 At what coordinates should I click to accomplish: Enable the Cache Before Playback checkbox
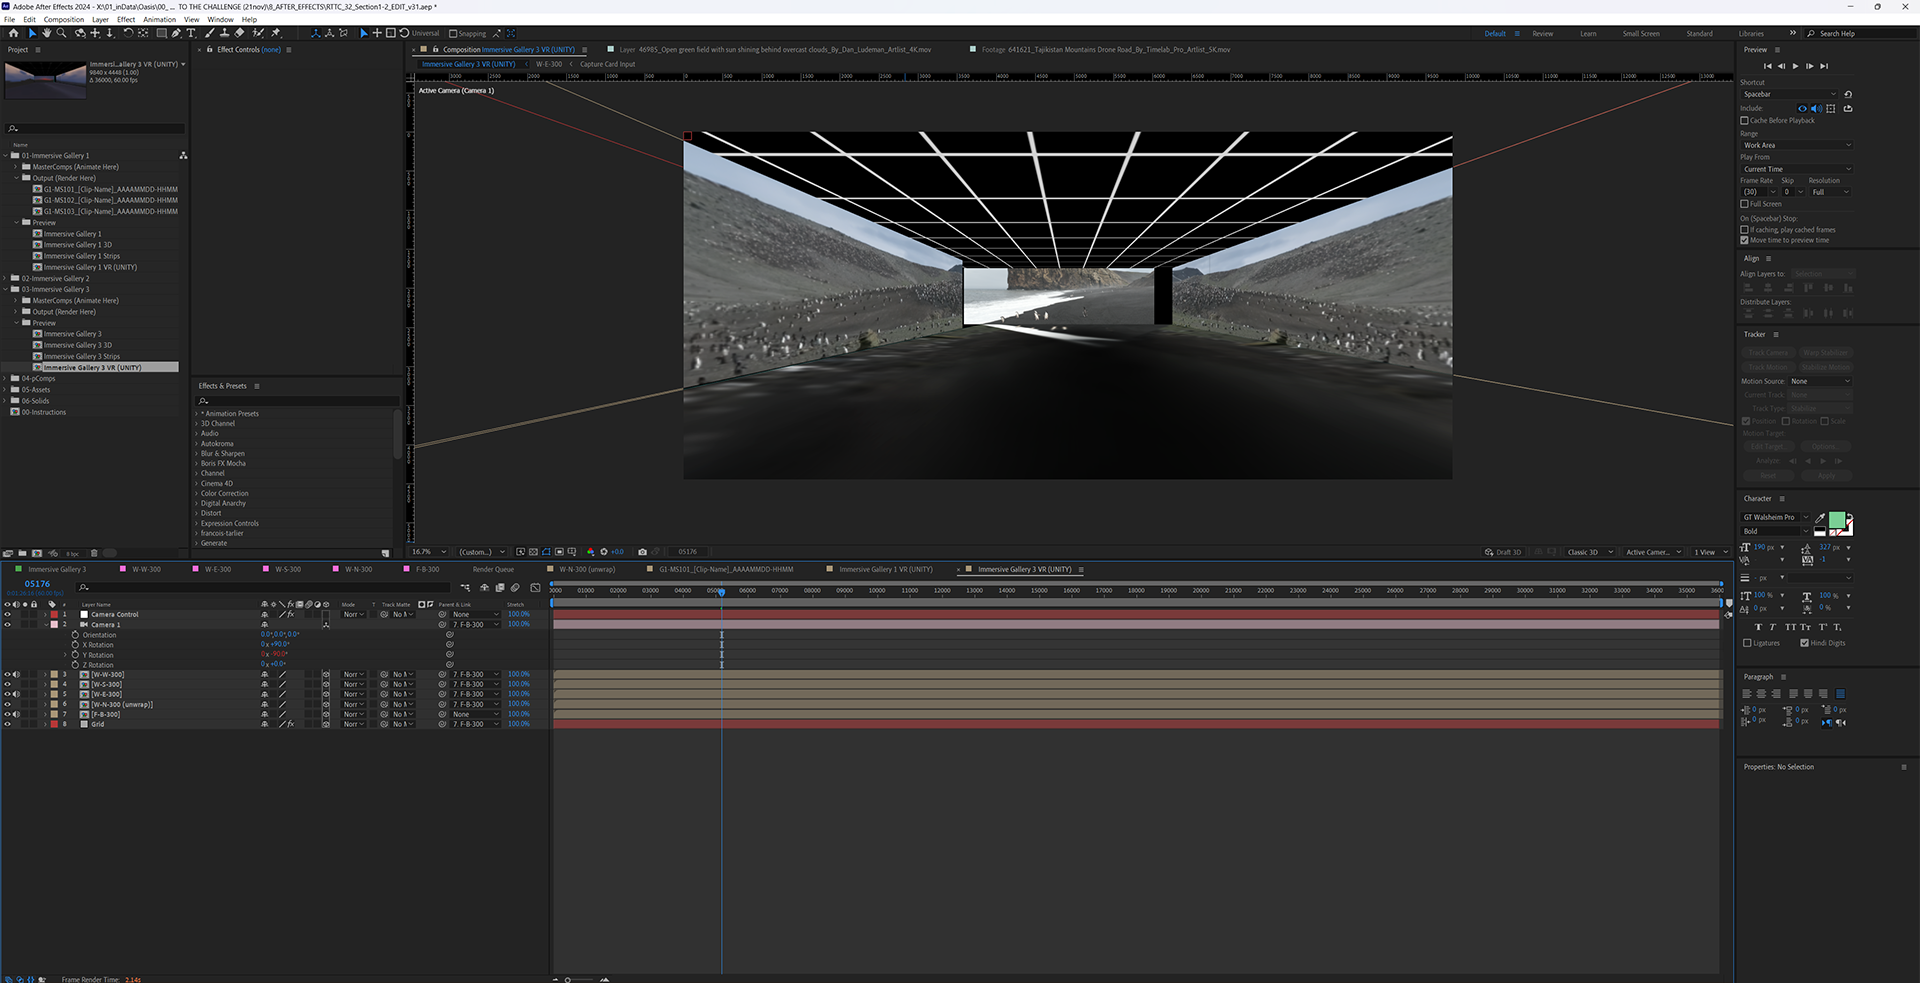point(1745,121)
